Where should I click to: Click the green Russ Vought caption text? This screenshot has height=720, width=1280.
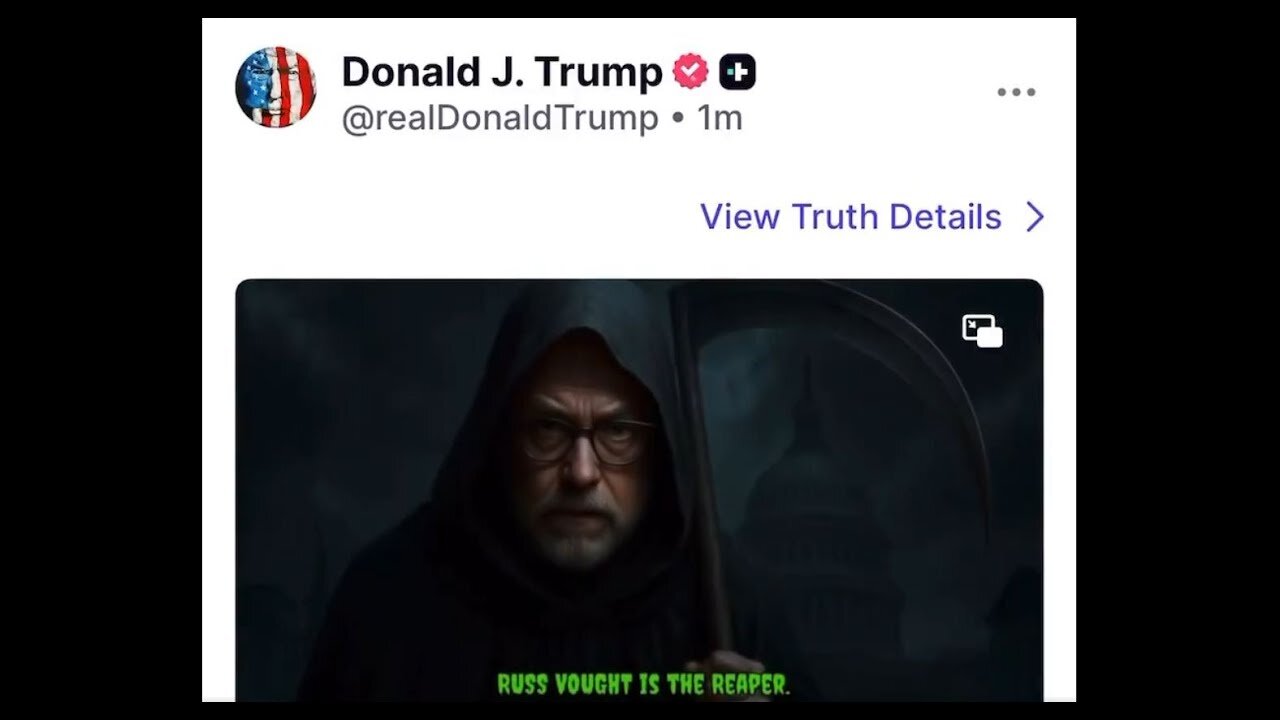644,685
